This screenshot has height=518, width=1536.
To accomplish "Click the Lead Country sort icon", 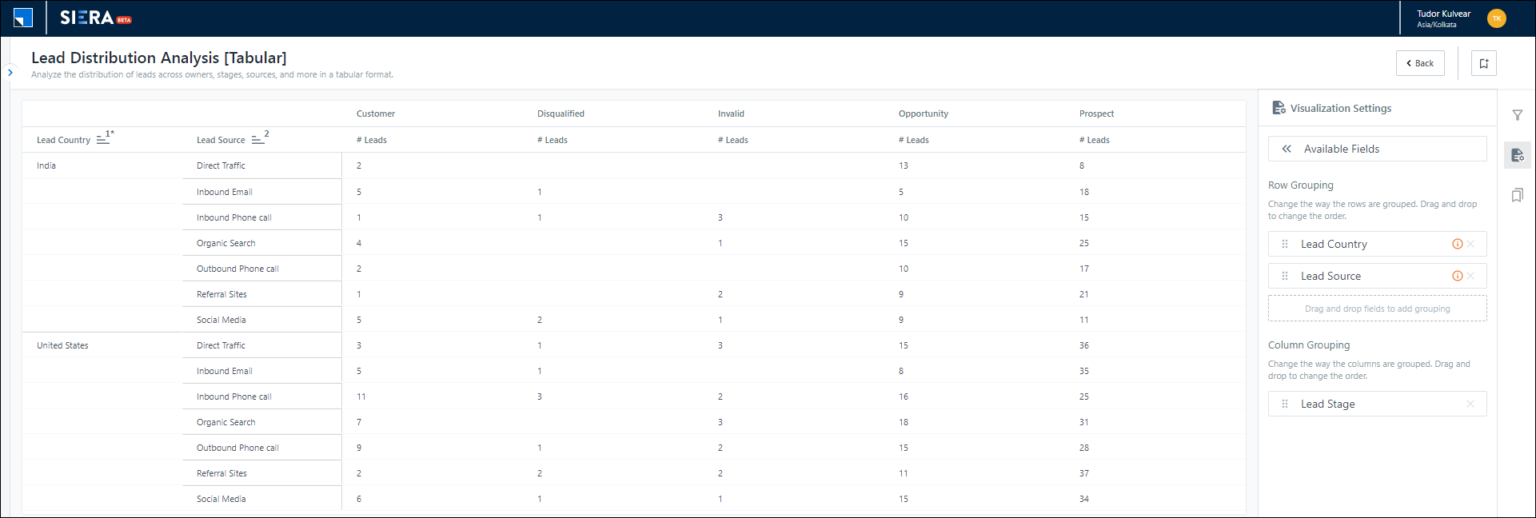I will 103,140.
